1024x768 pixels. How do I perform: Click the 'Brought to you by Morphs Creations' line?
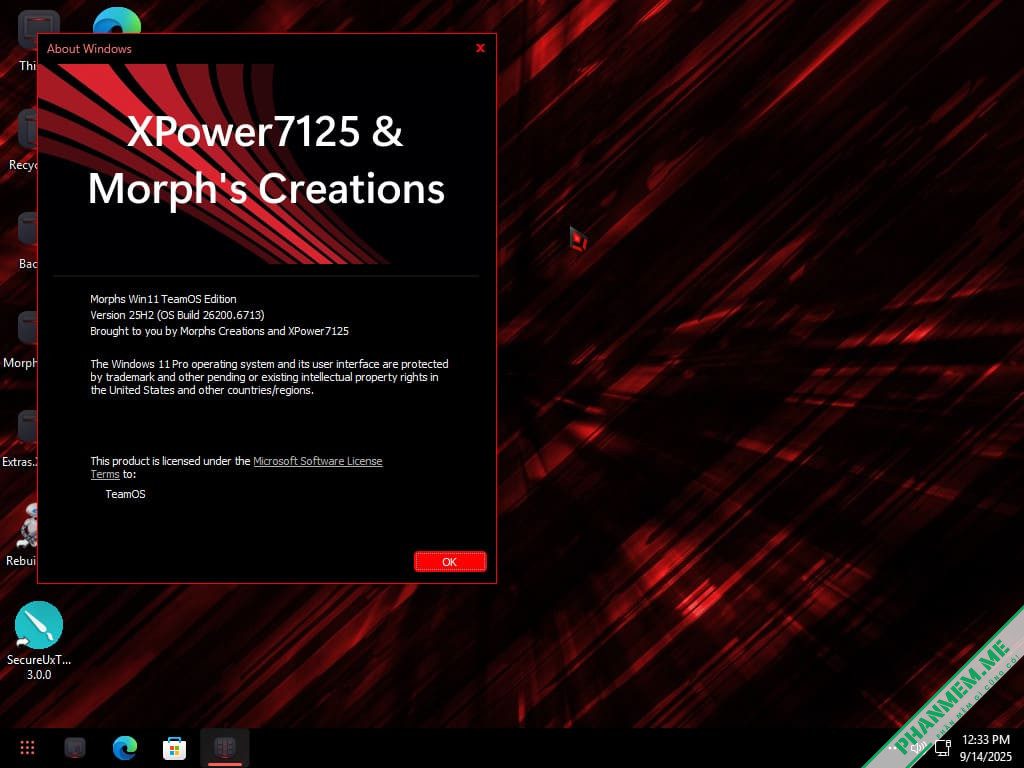point(219,331)
